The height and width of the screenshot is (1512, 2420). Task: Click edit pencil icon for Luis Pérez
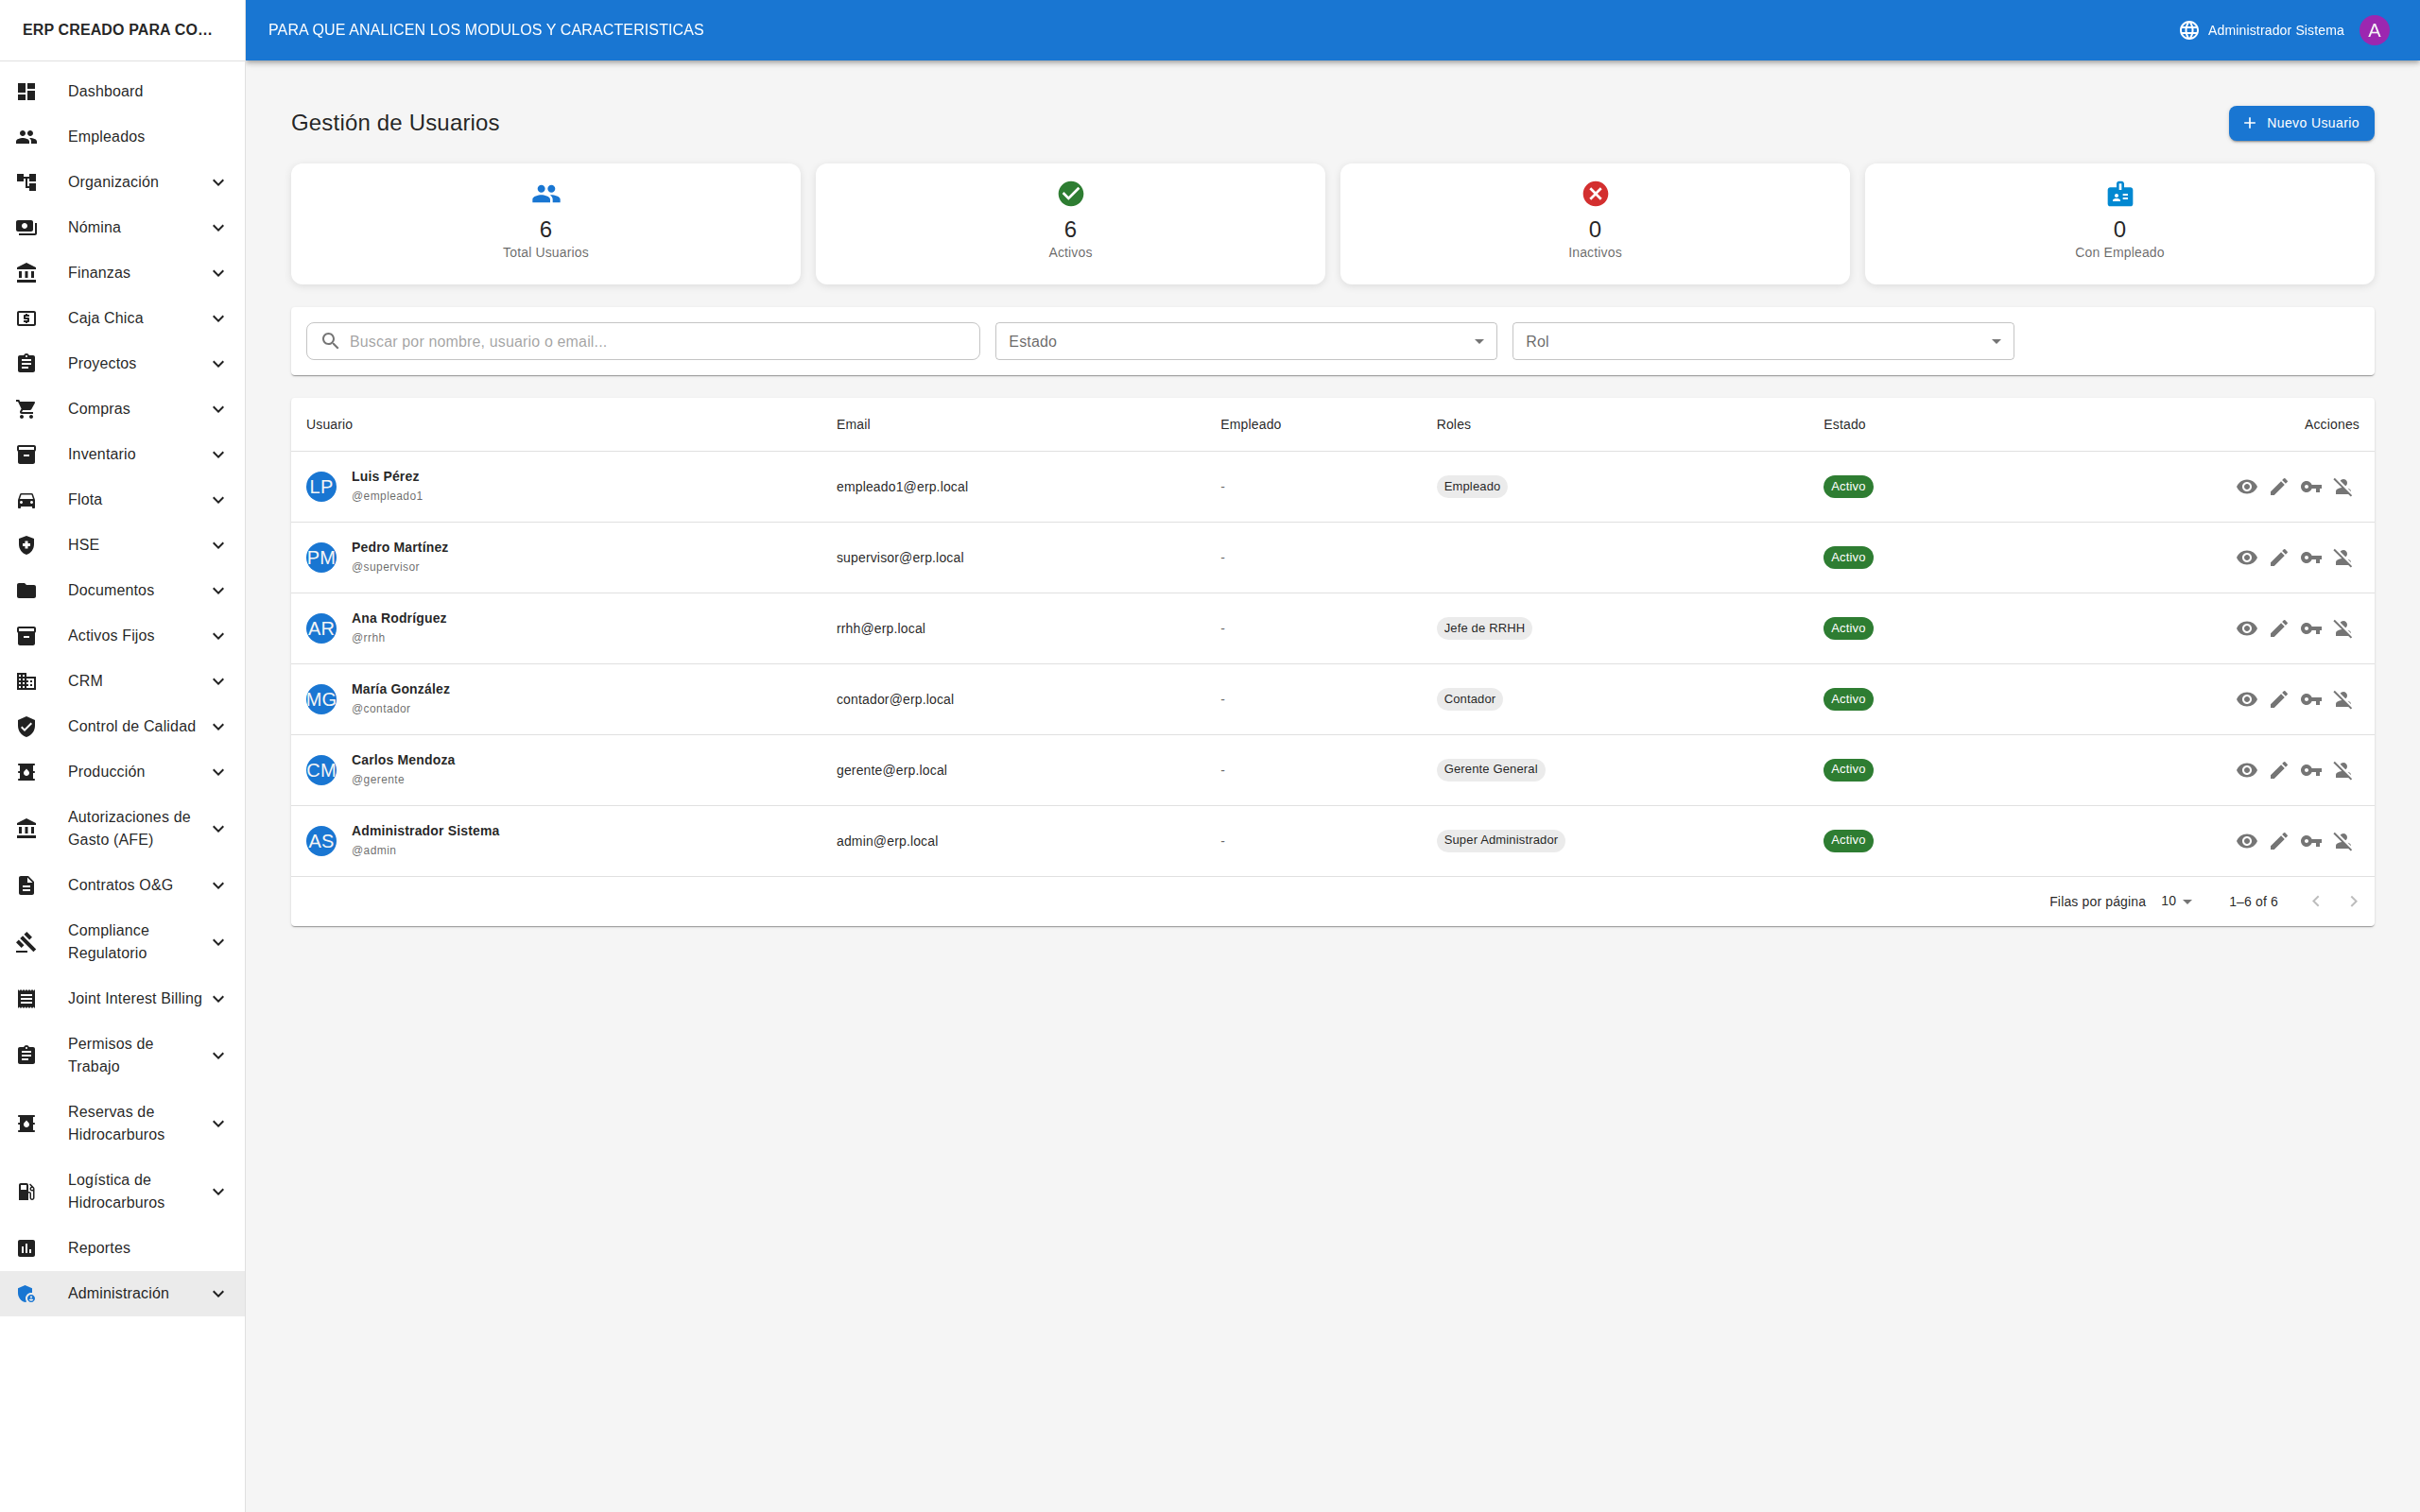point(2278,487)
